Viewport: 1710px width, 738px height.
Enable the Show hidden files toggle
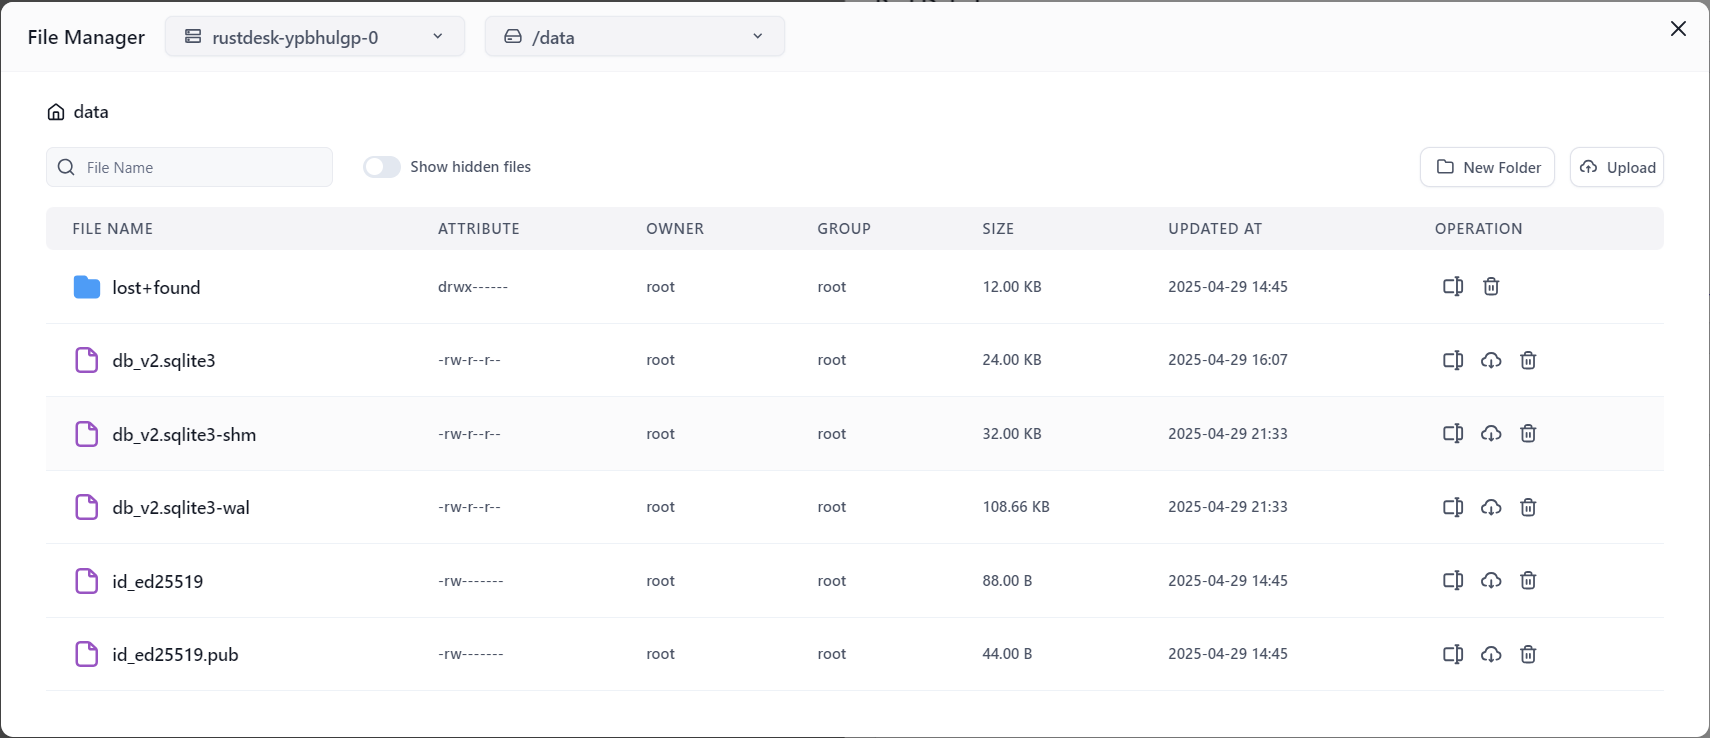pos(381,167)
